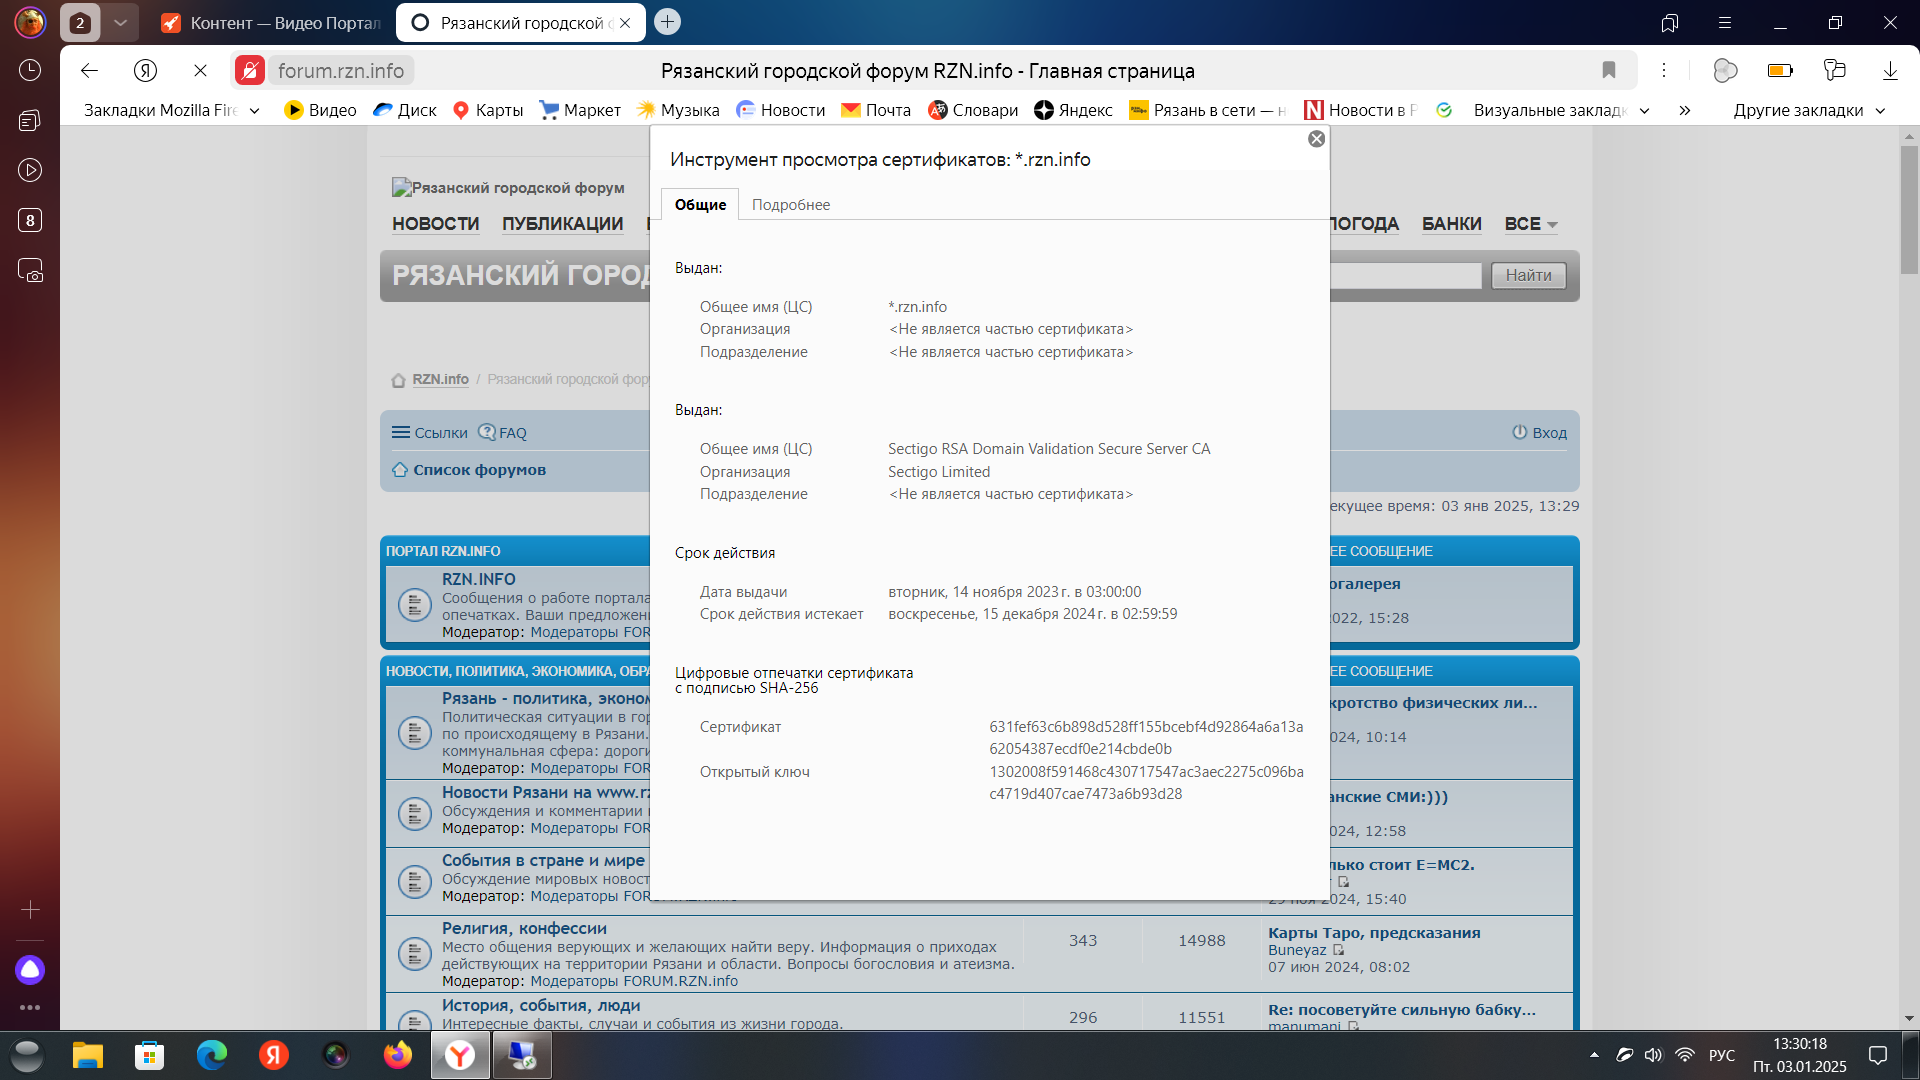Show hidden bookmarks with » chevron

[1685, 111]
